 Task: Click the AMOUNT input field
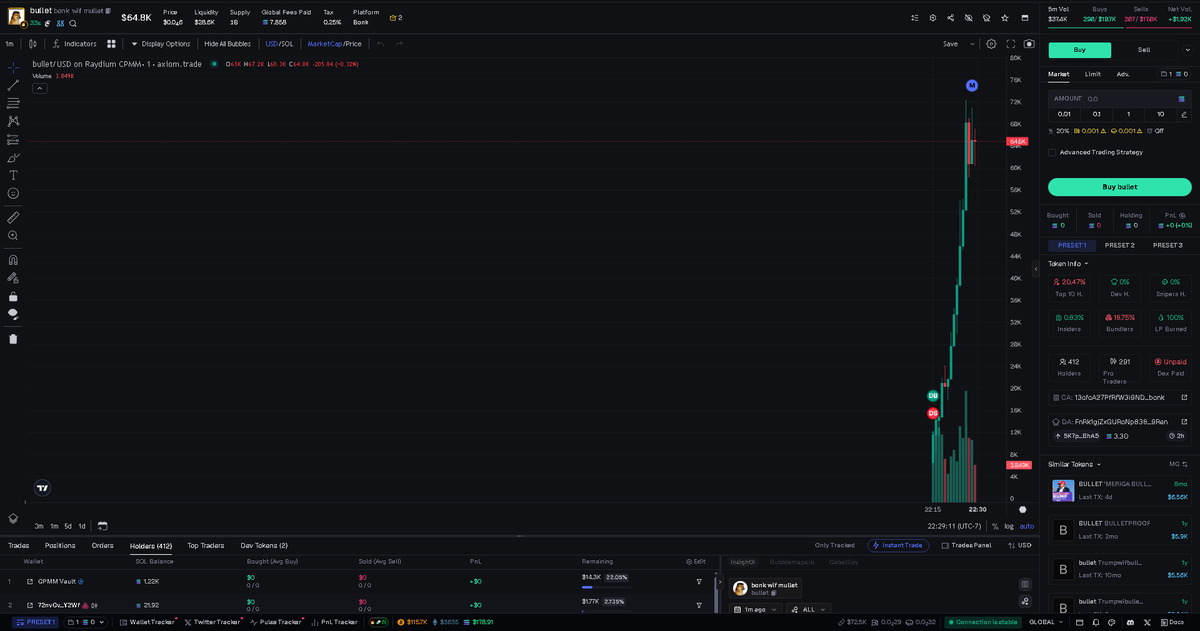click(1119, 99)
